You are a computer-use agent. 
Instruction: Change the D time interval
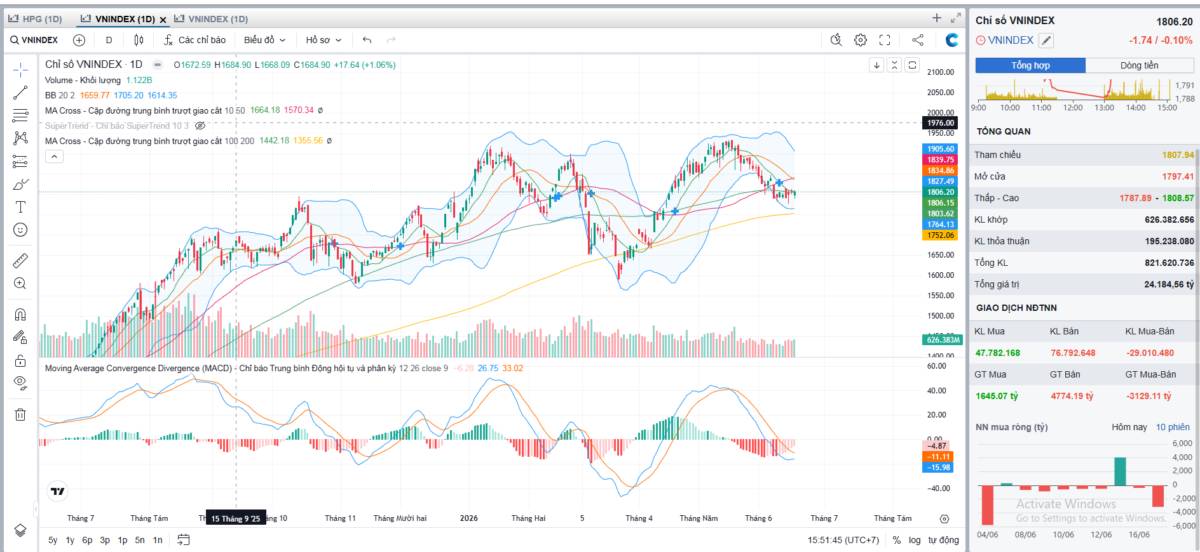pyautogui.click(x=109, y=40)
